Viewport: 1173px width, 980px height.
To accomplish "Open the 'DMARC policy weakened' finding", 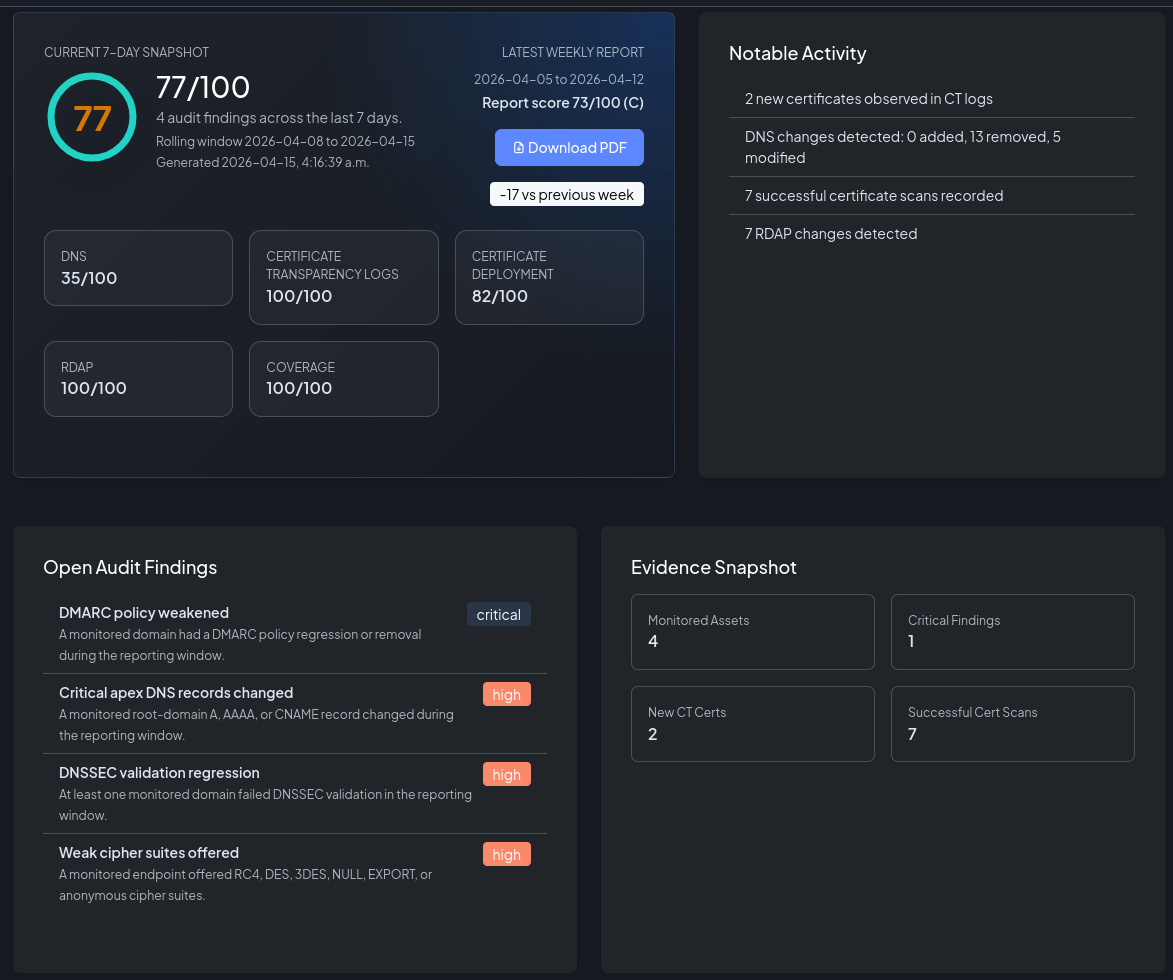I will [x=295, y=634].
